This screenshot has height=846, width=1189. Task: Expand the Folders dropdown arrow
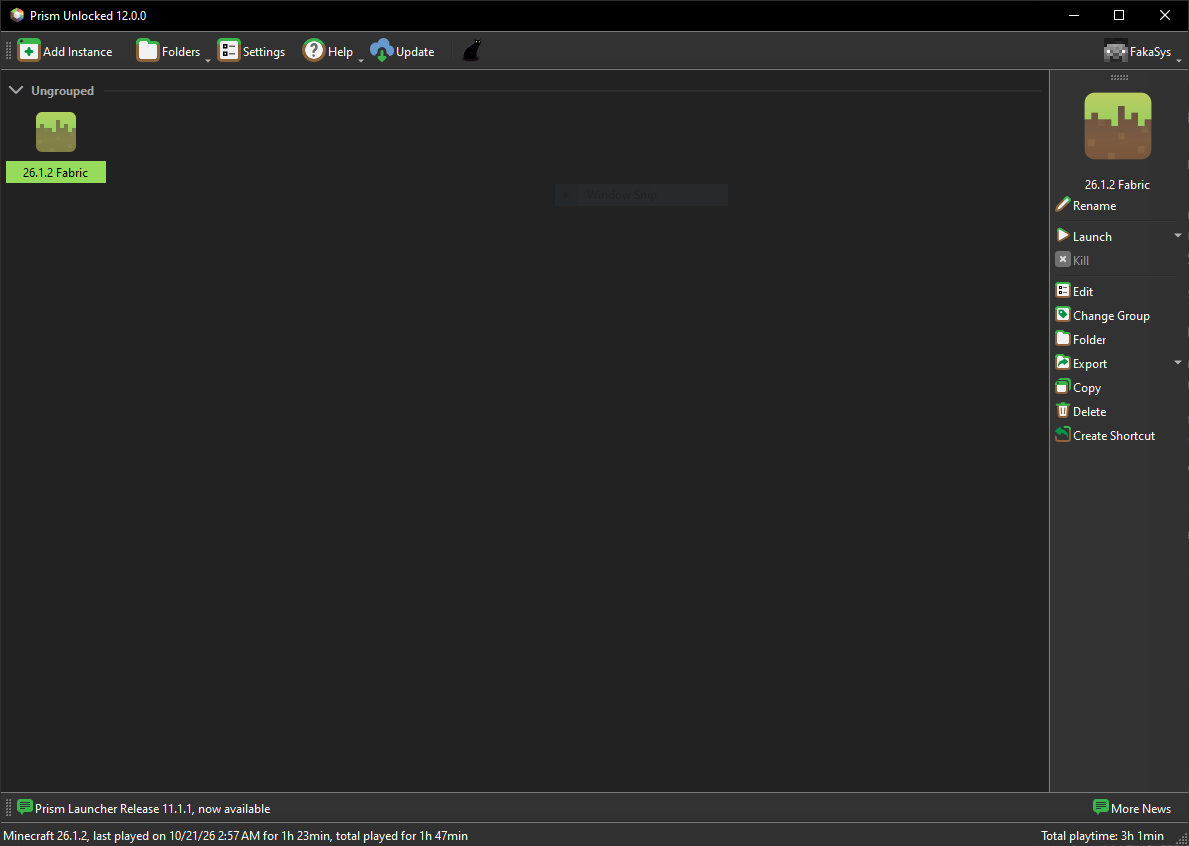(x=208, y=59)
